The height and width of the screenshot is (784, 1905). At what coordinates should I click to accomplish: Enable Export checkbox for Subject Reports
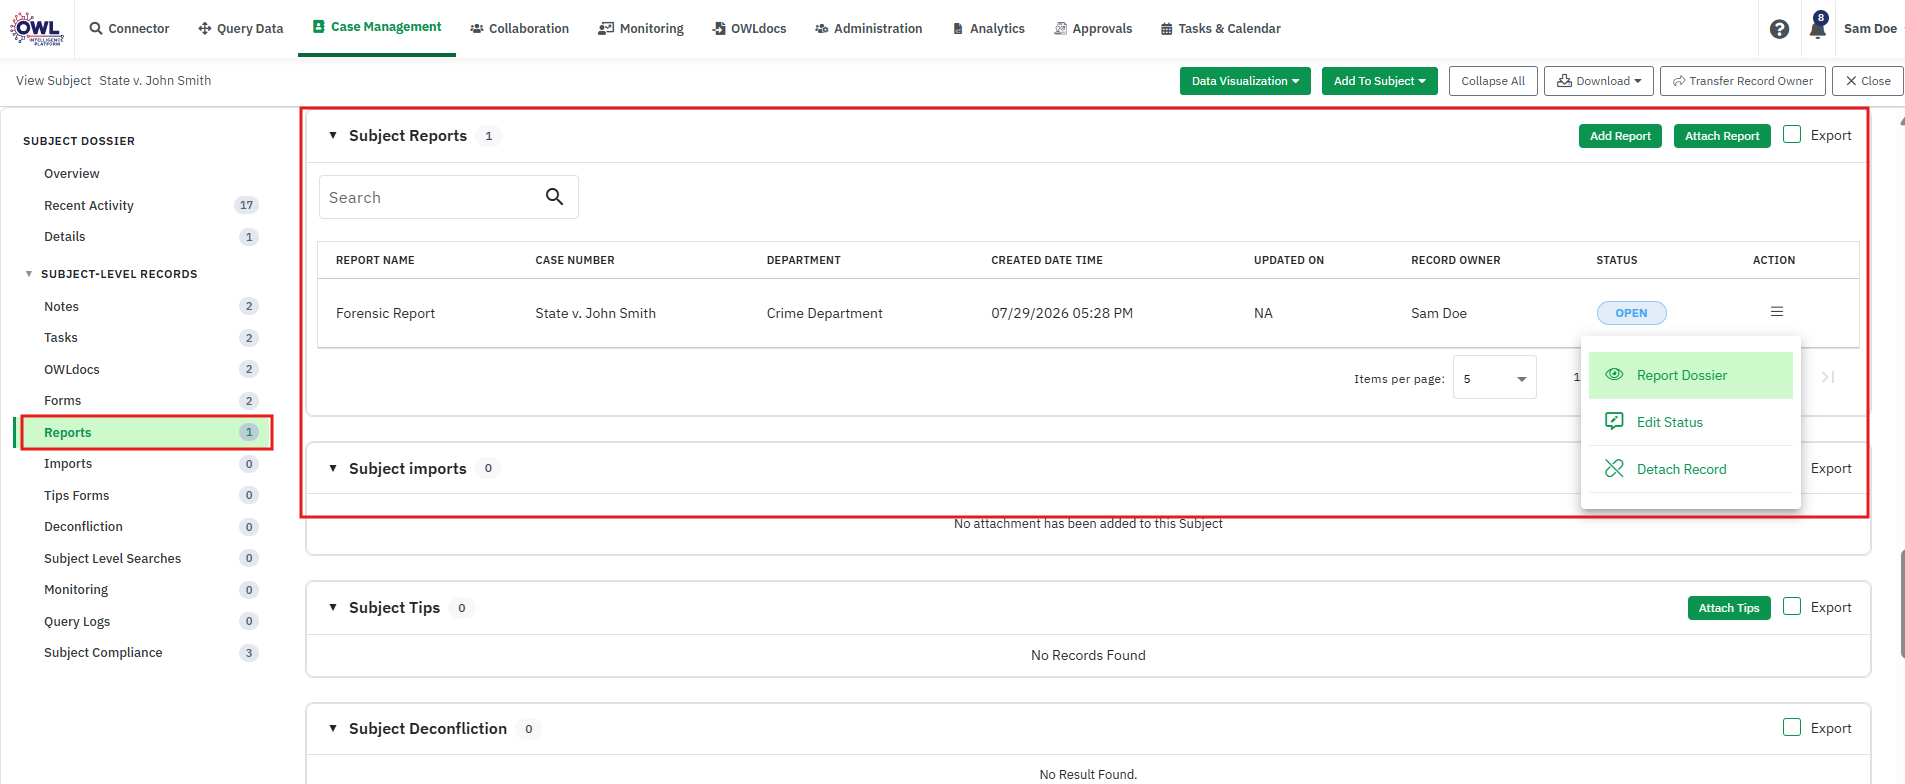click(1792, 134)
